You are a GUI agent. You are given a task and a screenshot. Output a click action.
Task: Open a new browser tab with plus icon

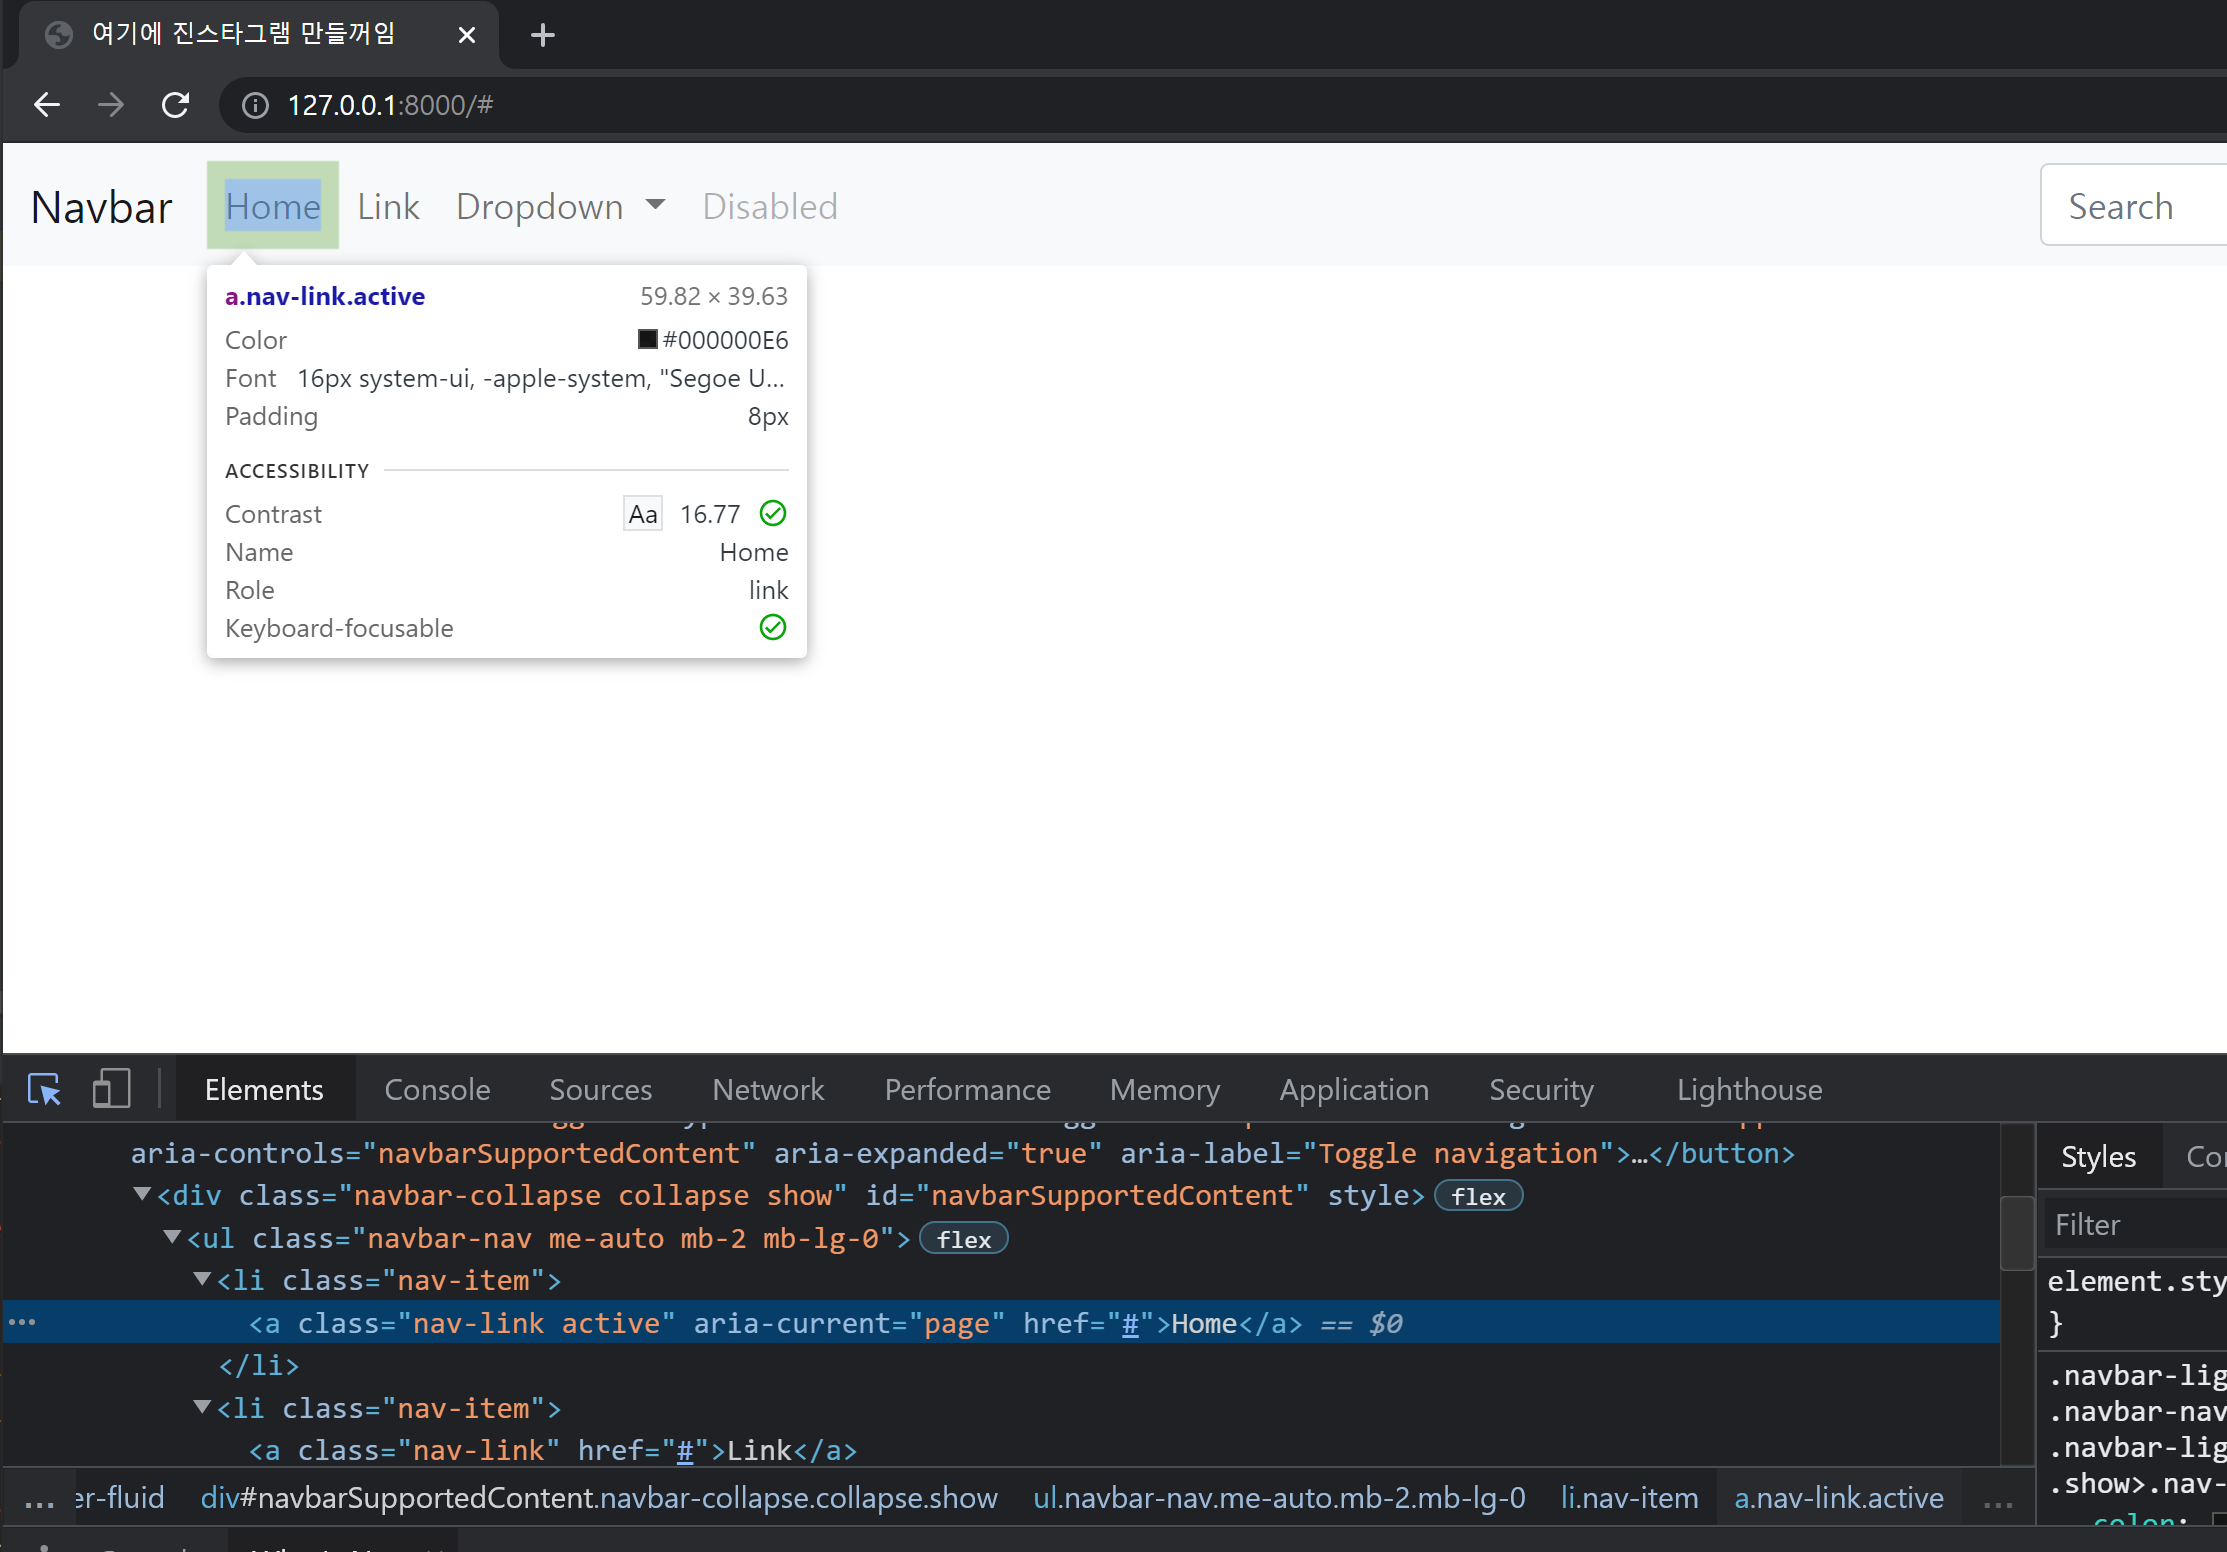pos(542,36)
